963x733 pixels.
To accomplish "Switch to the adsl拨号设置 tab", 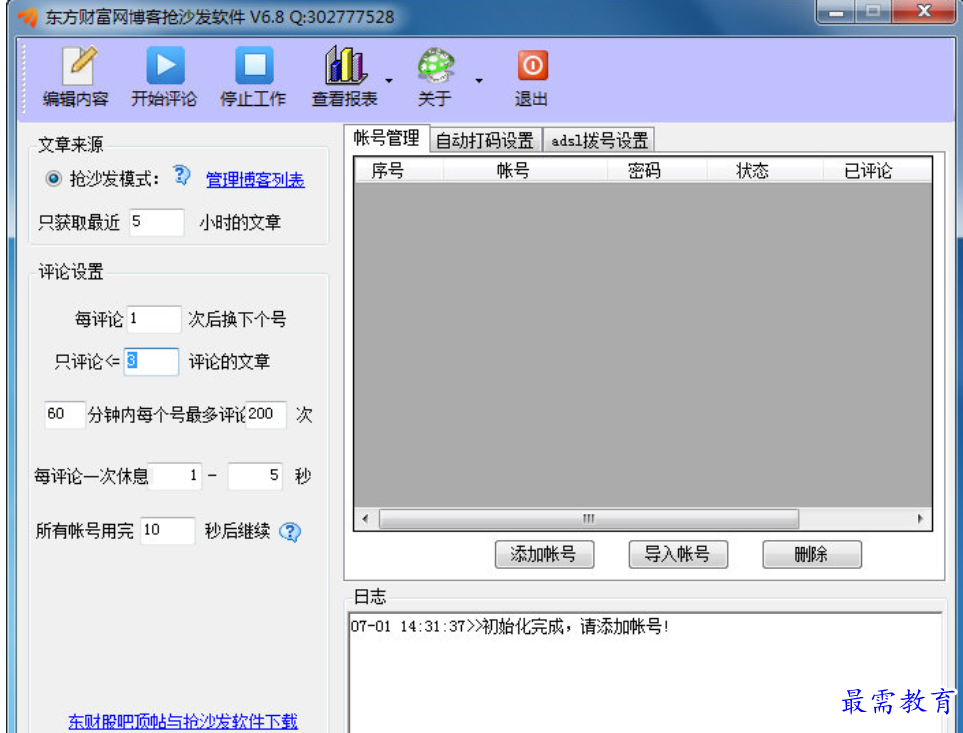I will pyautogui.click(x=599, y=141).
